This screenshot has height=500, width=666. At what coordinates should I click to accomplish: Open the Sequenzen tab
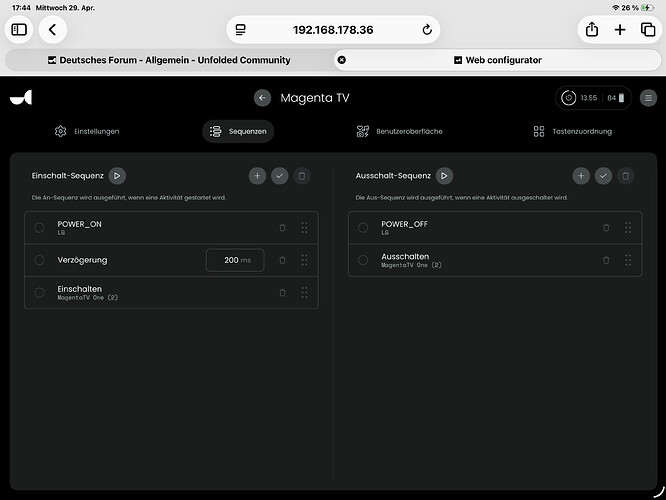(x=238, y=131)
